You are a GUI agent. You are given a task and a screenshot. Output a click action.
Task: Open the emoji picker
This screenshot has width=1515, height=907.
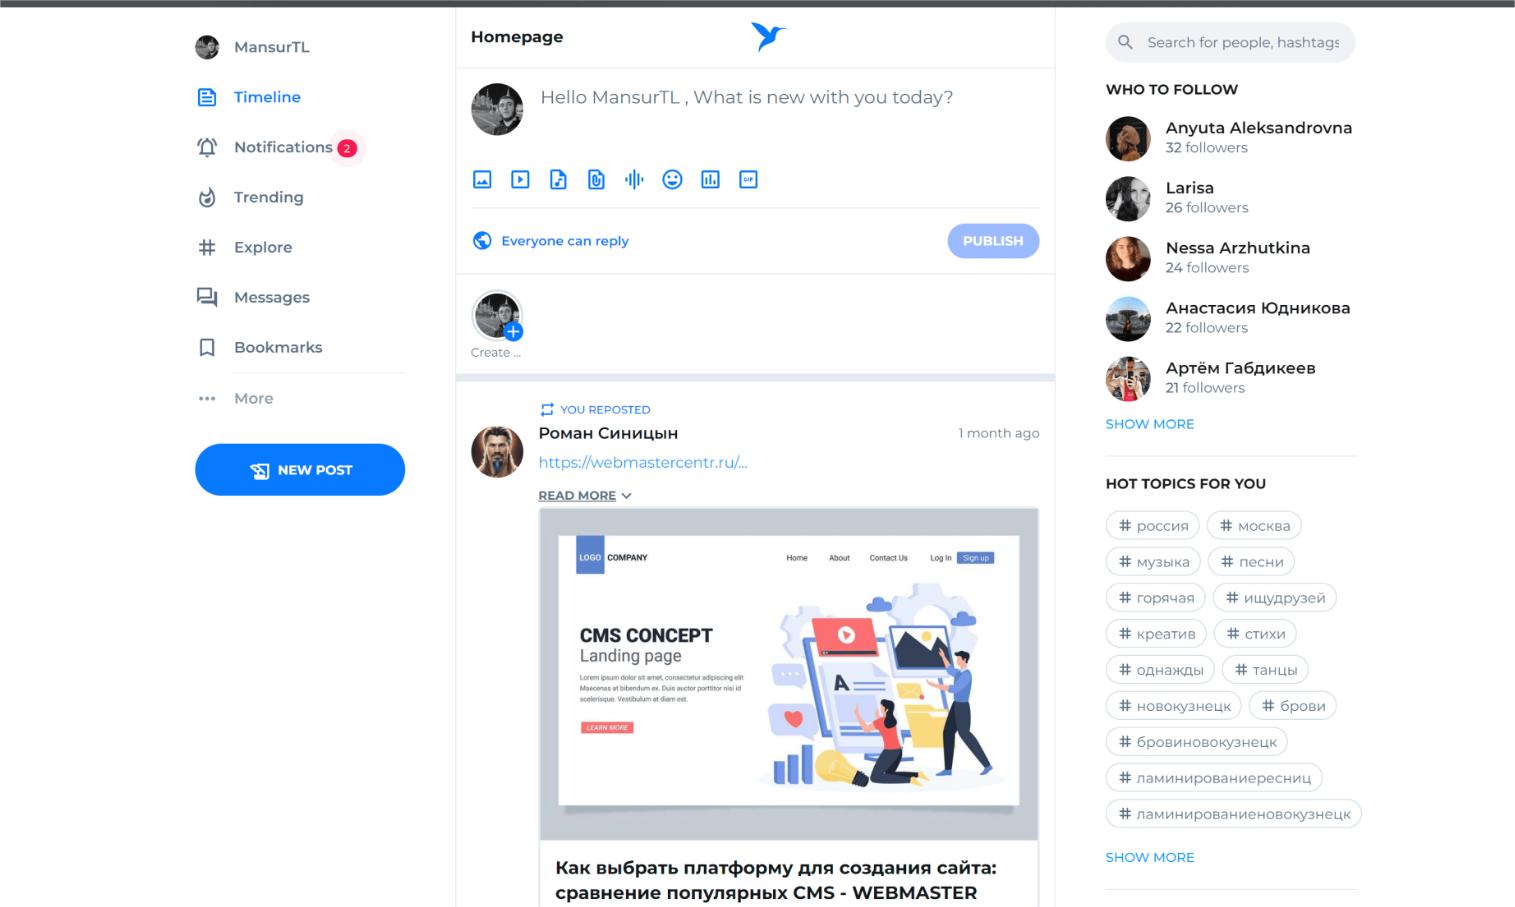click(672, 180)
